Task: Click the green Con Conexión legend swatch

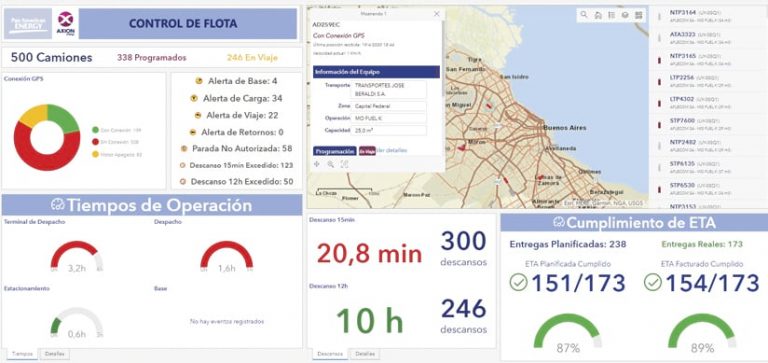Action: point(95,130)
